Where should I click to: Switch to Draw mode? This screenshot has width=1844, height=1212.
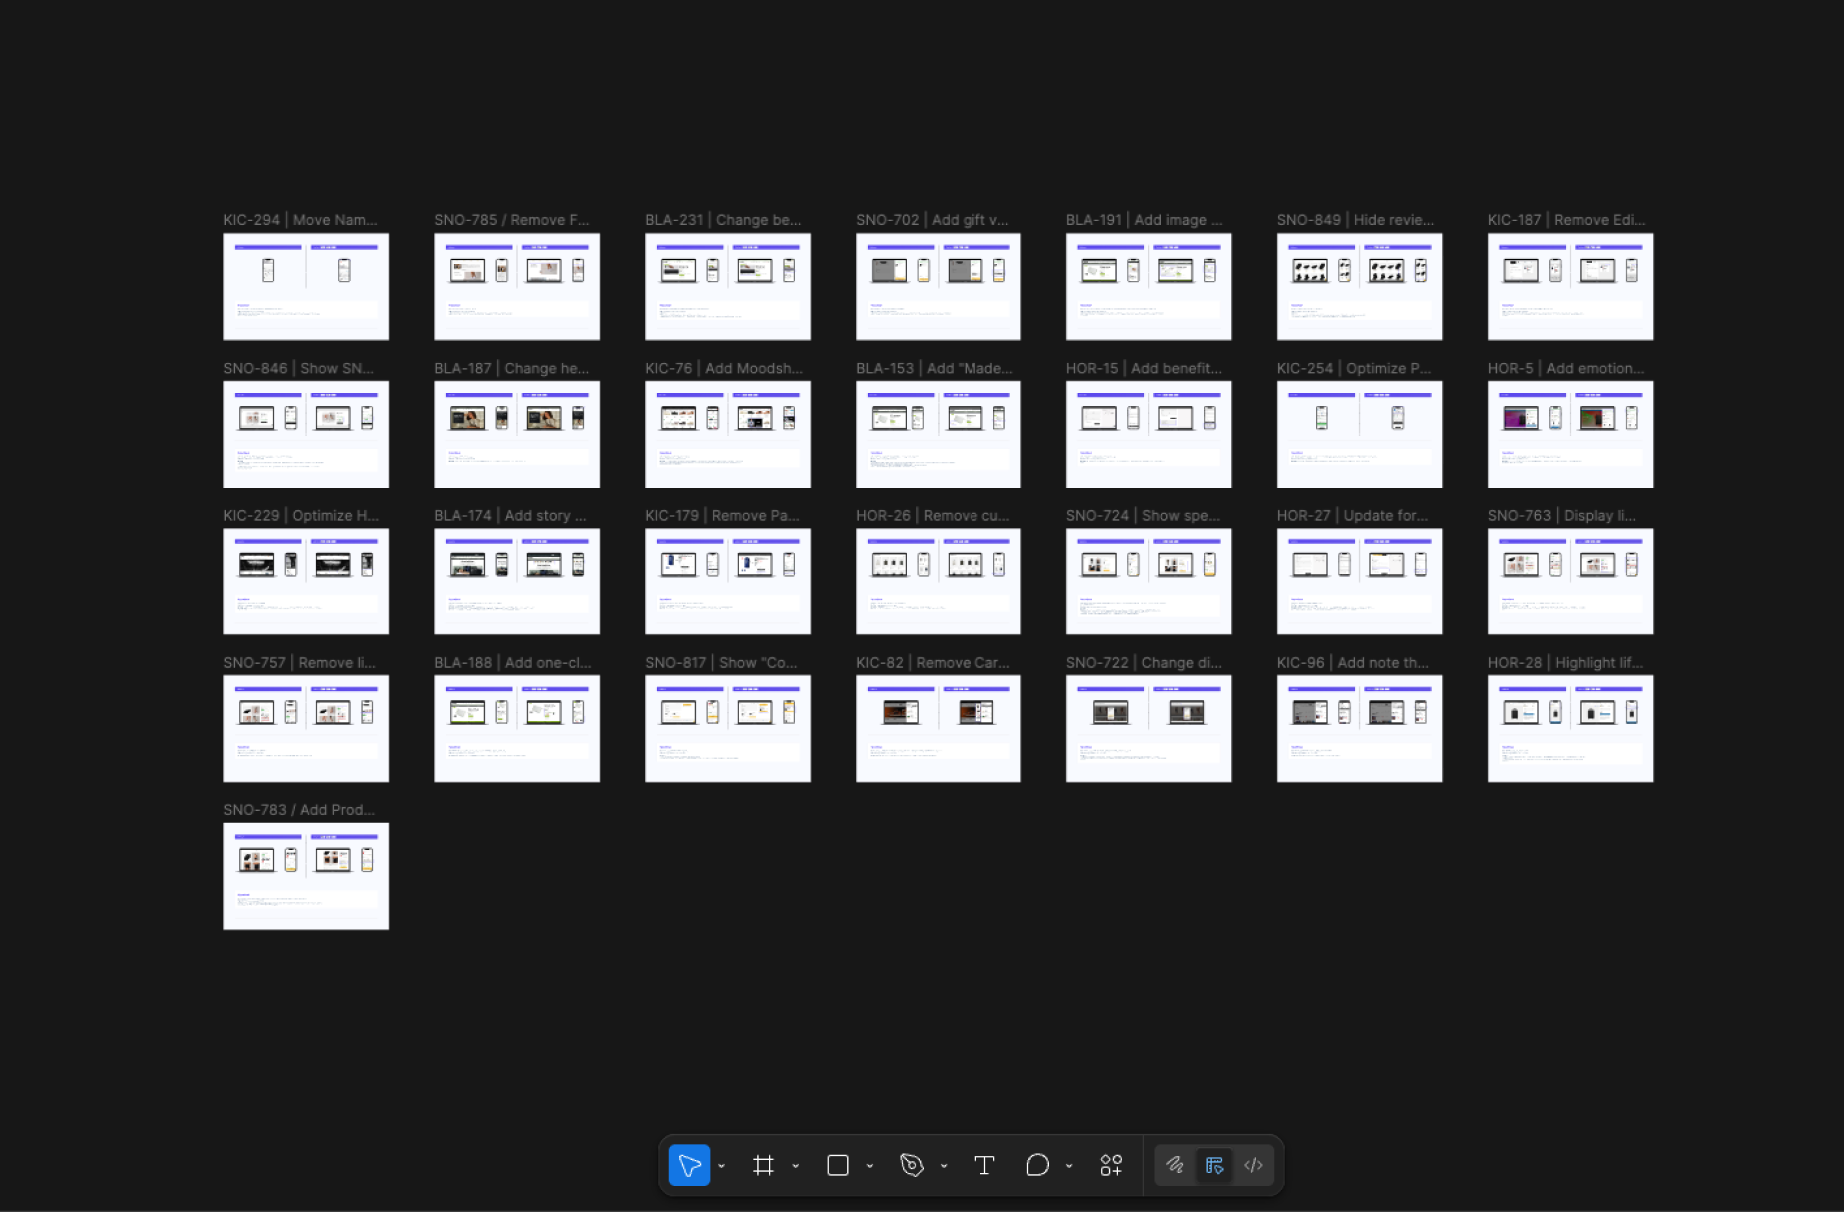[1175, 1165]
